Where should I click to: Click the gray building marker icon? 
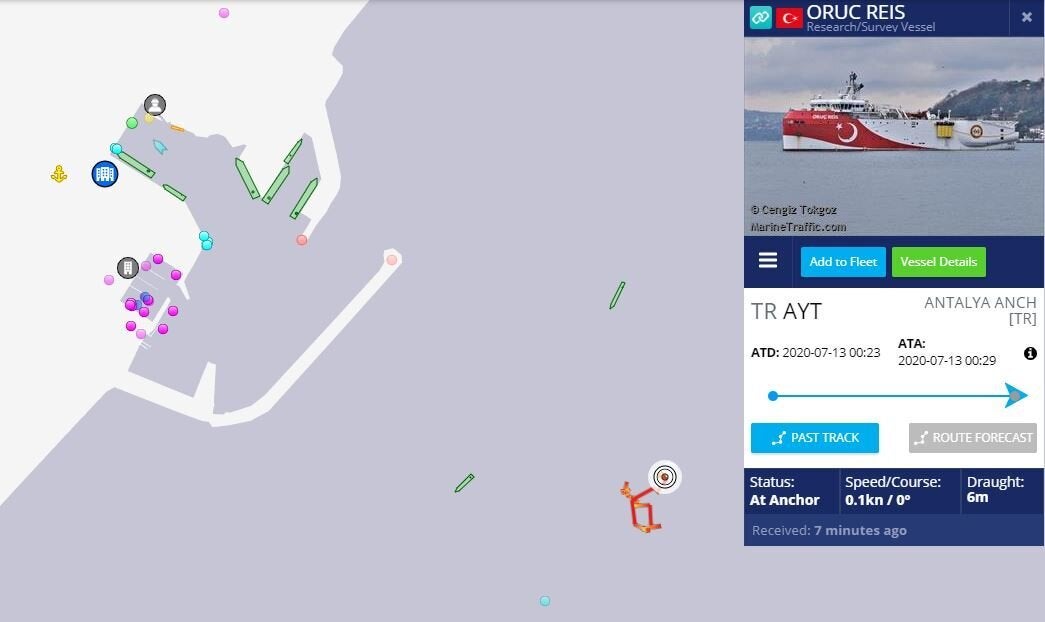tap(127, 267)
